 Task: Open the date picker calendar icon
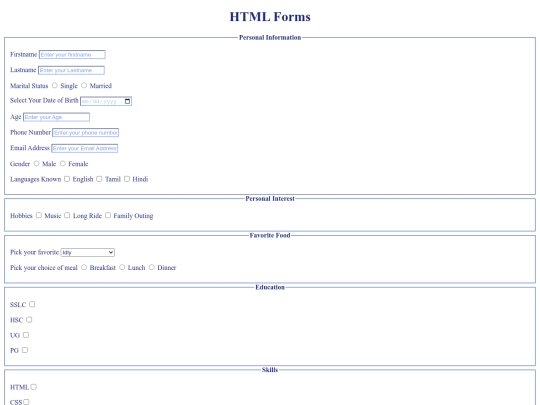[127, 101]
